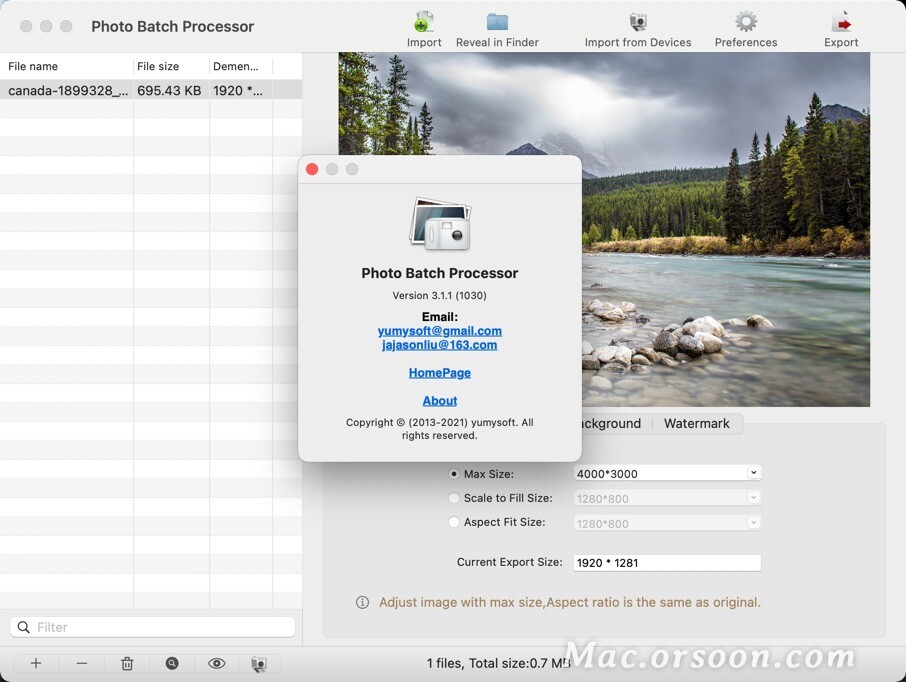Open Preferences gear icon

pos(746,22)
